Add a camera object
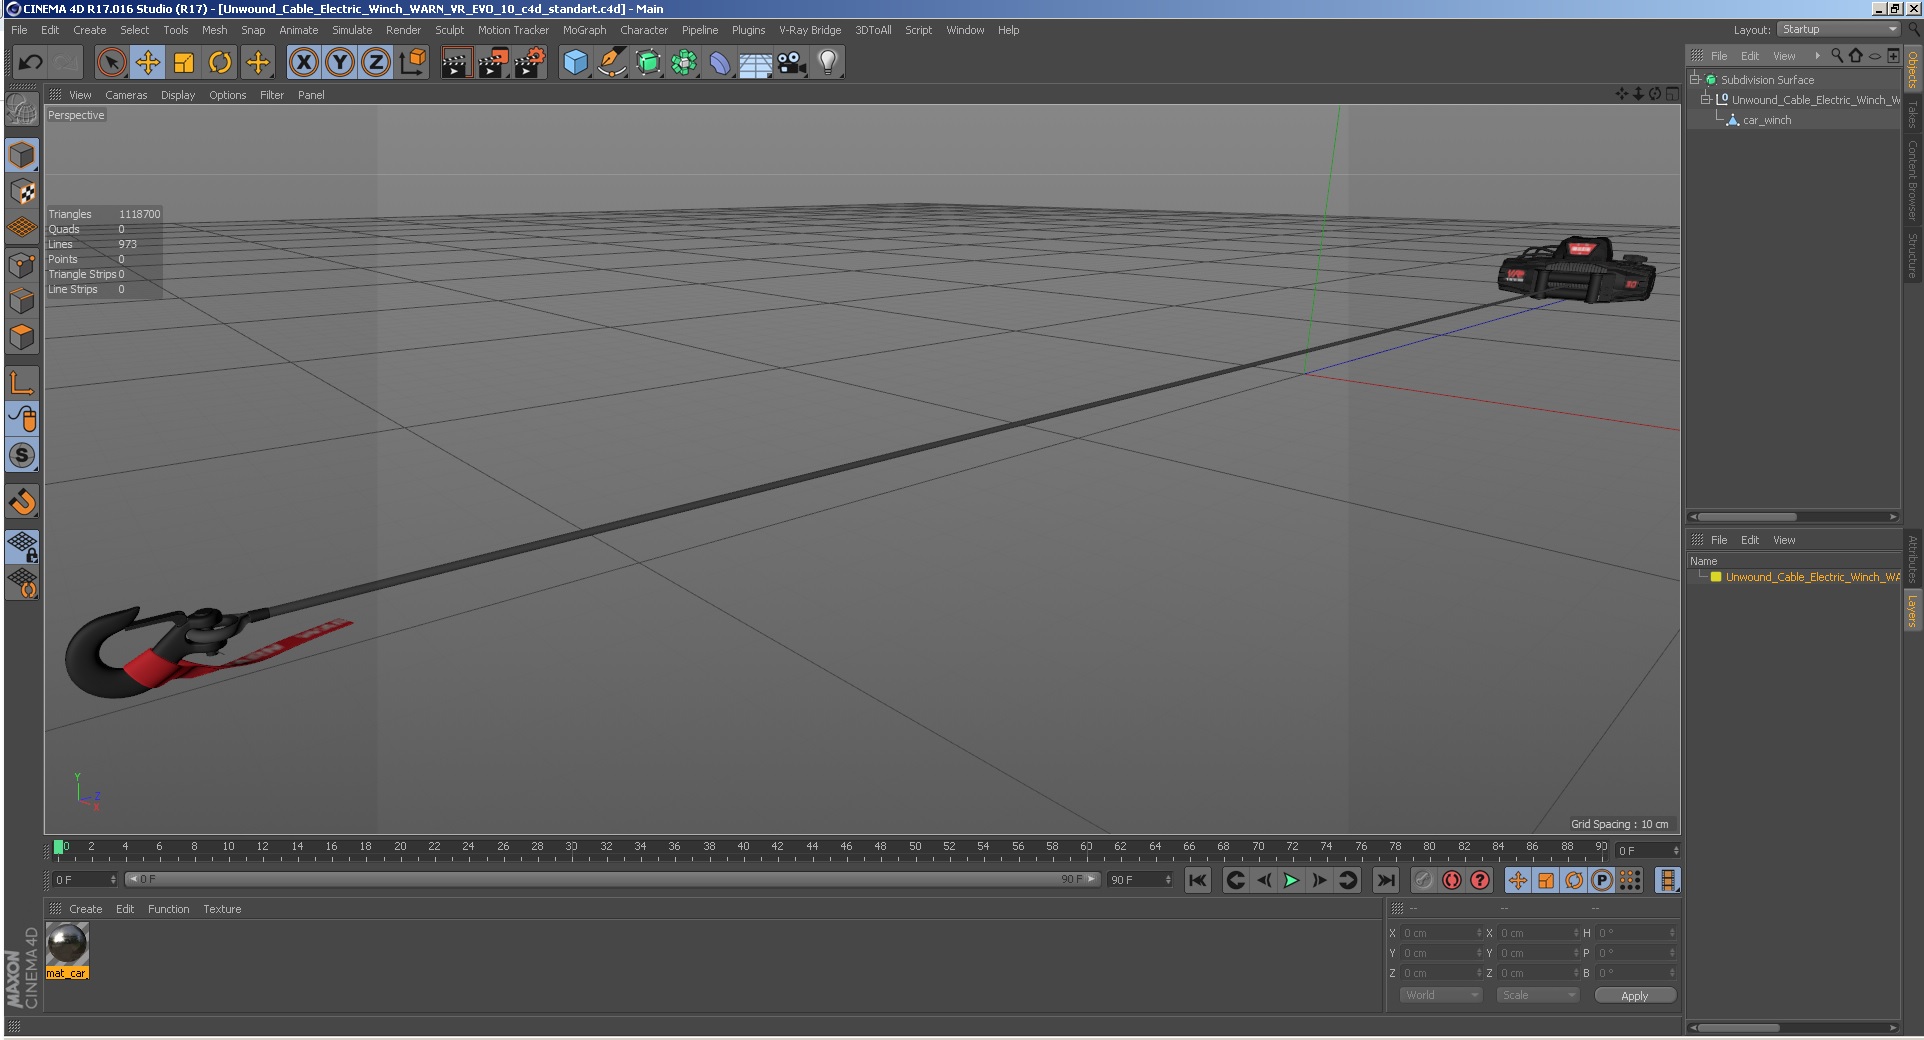 coord(792,63)
